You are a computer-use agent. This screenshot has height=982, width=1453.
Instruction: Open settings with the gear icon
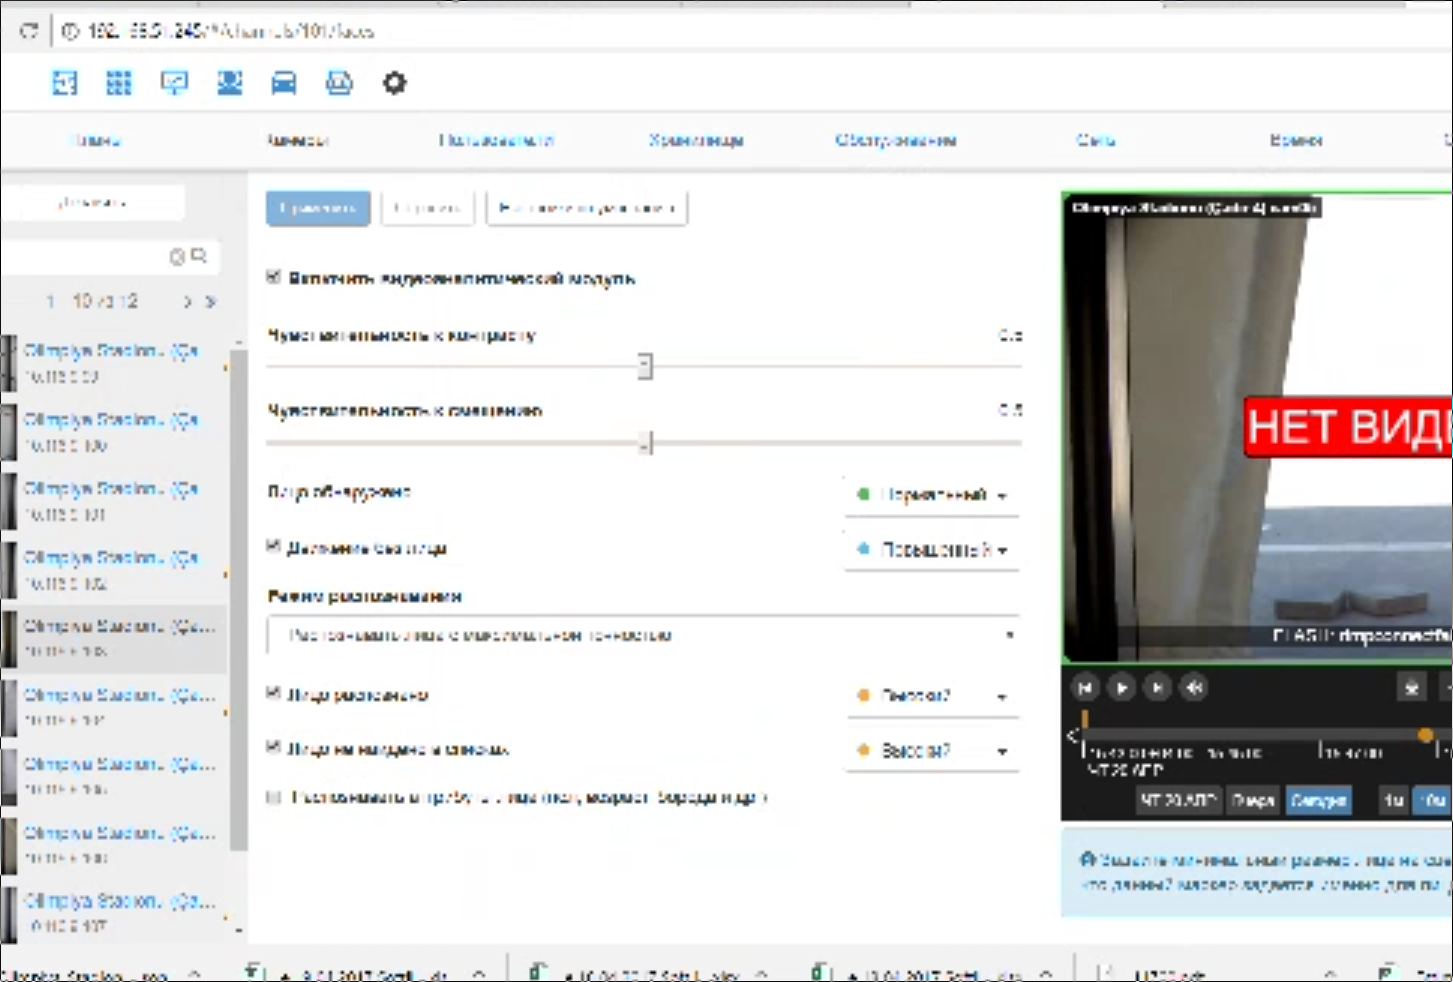(x=395, y=83)
